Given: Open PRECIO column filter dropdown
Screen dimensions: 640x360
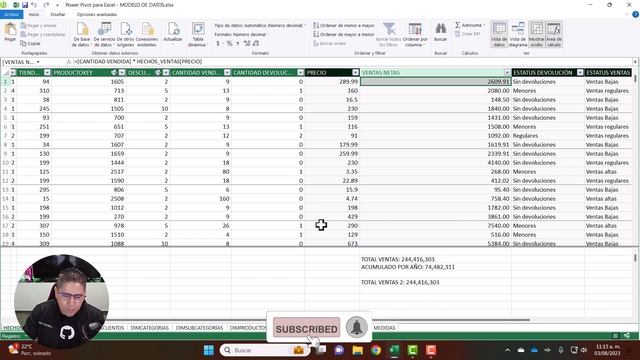Looking at the screenshot, I should click(x=355, y=73).
